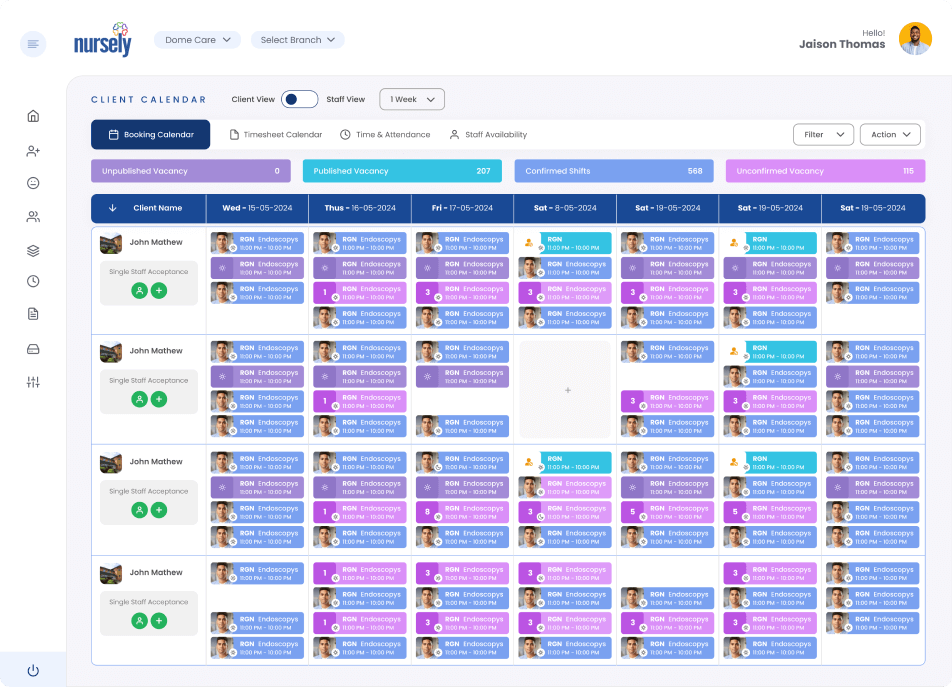Open the hamburger menu icon
Image resolution: width=952 pixels, height=687 pixels.
(33, 44)
